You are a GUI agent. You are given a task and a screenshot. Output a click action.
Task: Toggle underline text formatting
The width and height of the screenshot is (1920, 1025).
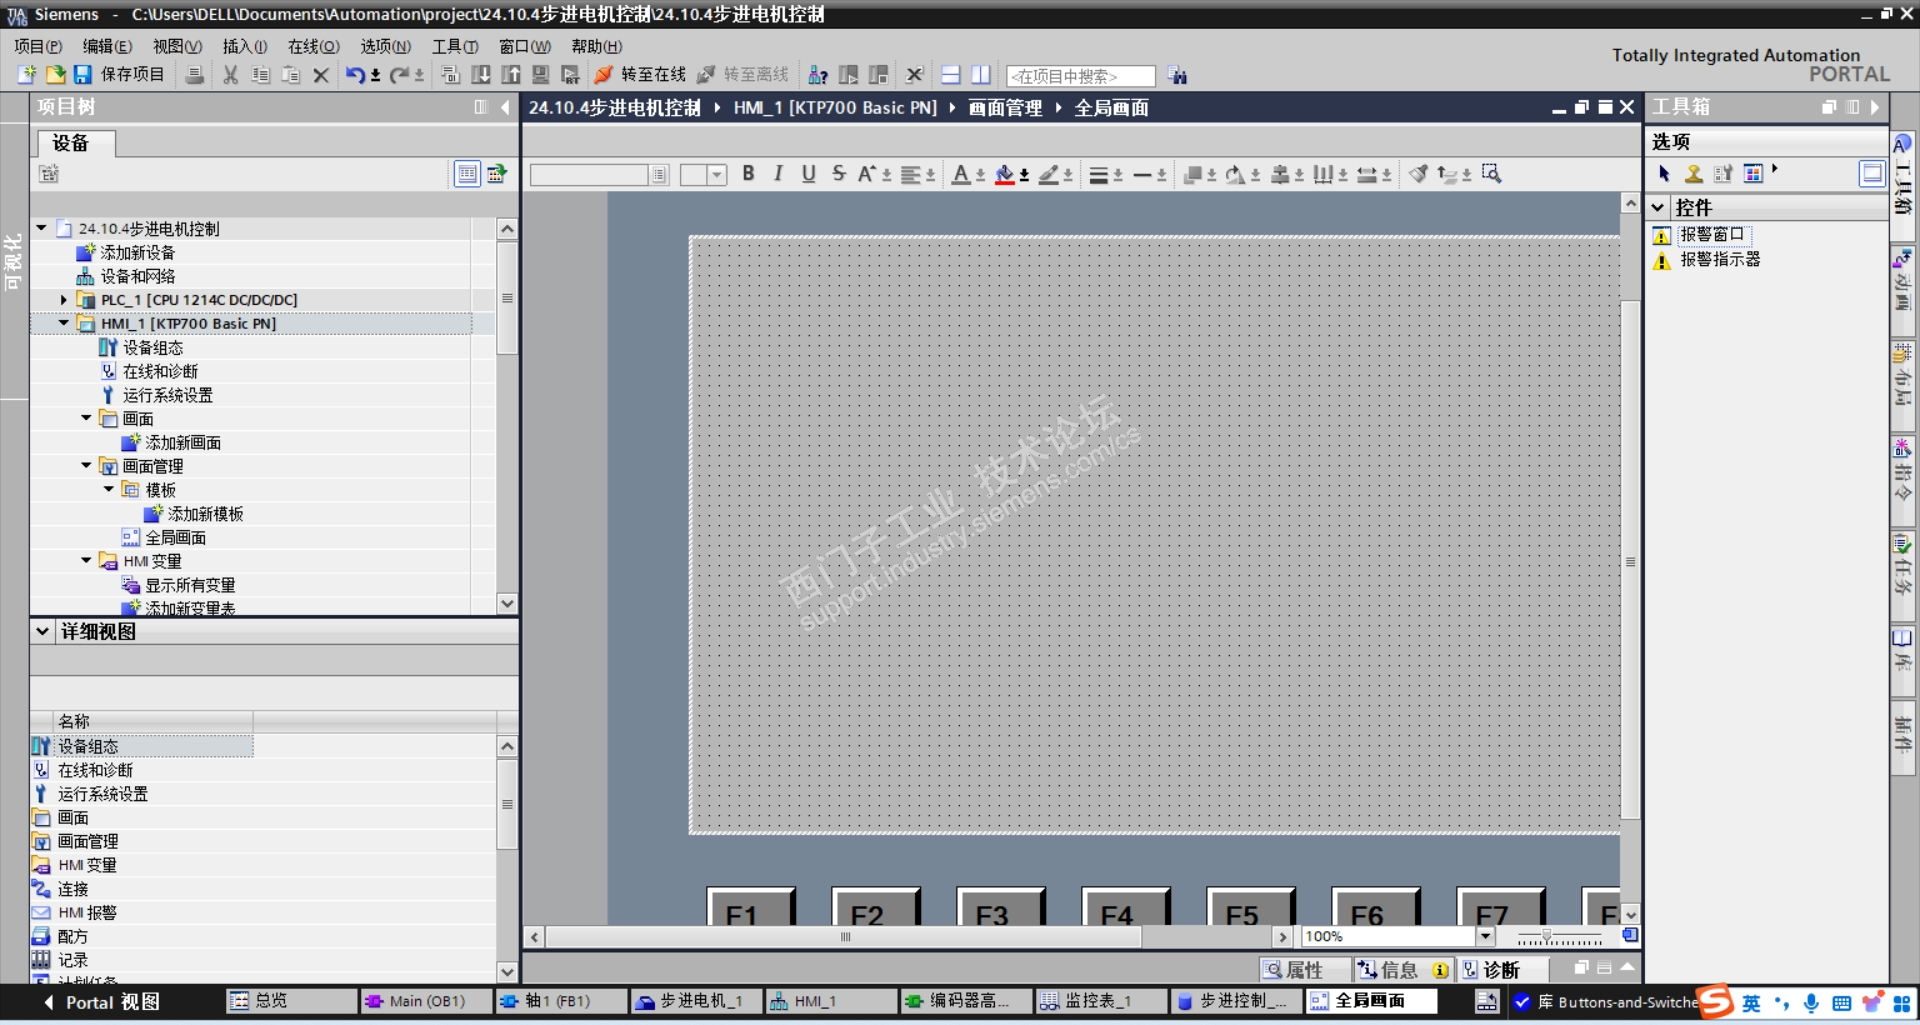pyautogui.click(x=809, y=174)
